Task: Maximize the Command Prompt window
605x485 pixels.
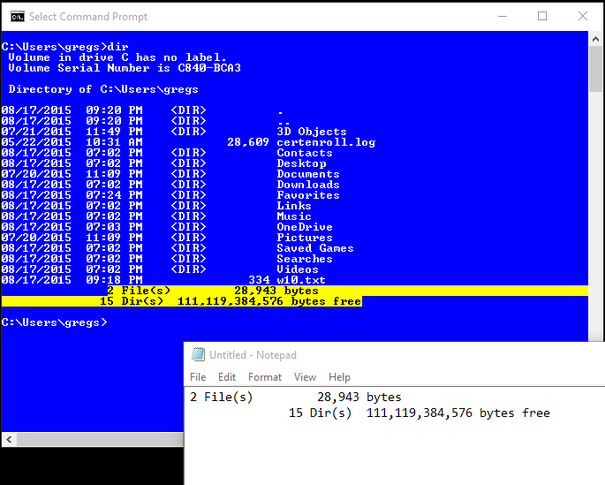Action: click(x=542, y=16)
